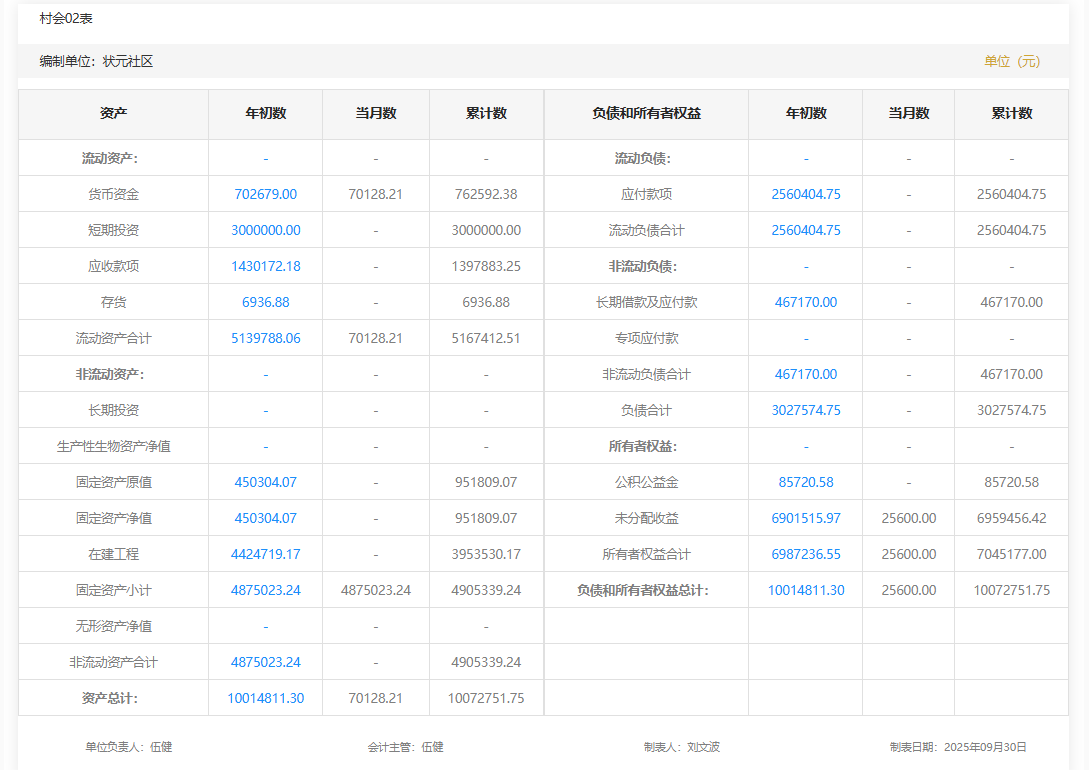Click the 公积公益金 value 85720.58
The width and height of the screenshot is (1089, 770).
[x=805, y=482]
